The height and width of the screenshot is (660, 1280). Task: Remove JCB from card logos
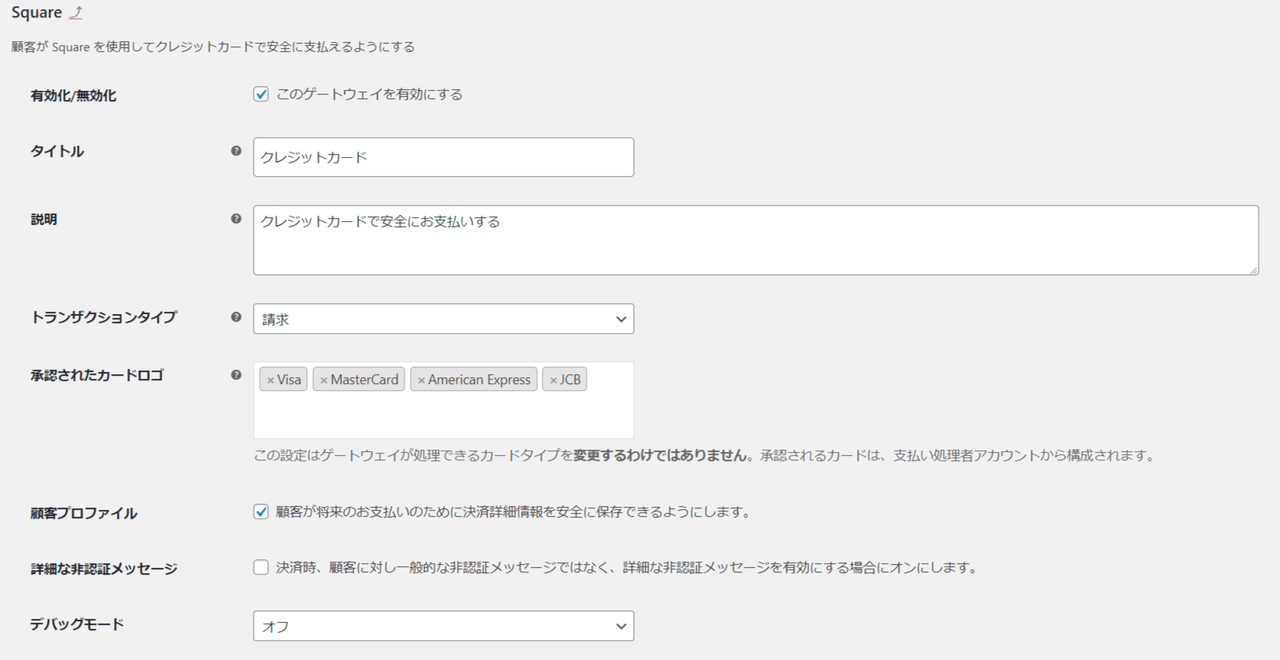point(553,380)
